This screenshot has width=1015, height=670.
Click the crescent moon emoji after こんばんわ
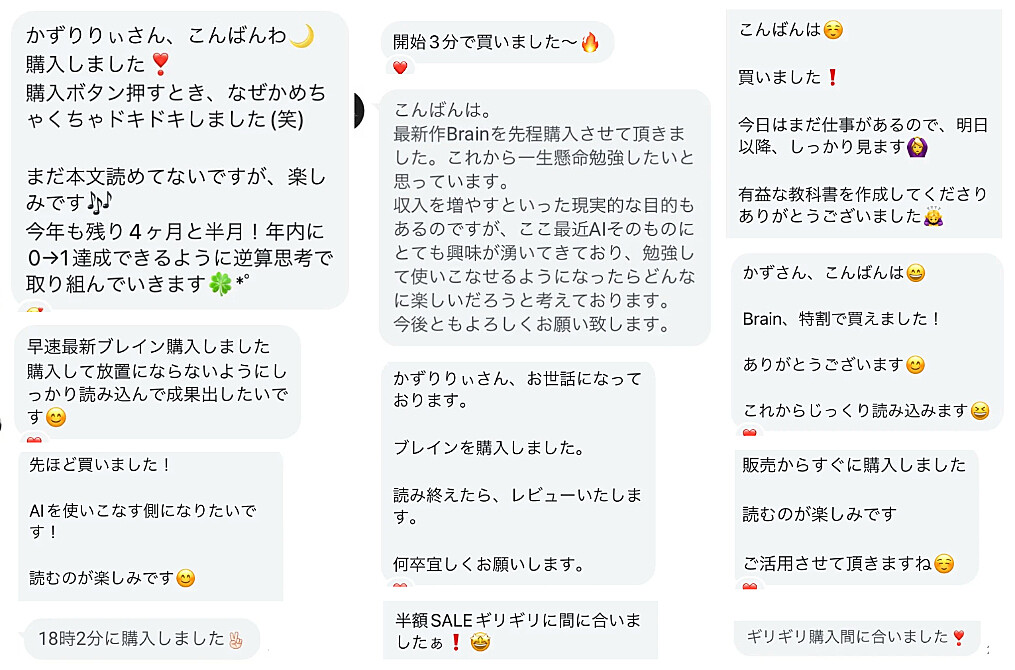[x=302, y=37]
